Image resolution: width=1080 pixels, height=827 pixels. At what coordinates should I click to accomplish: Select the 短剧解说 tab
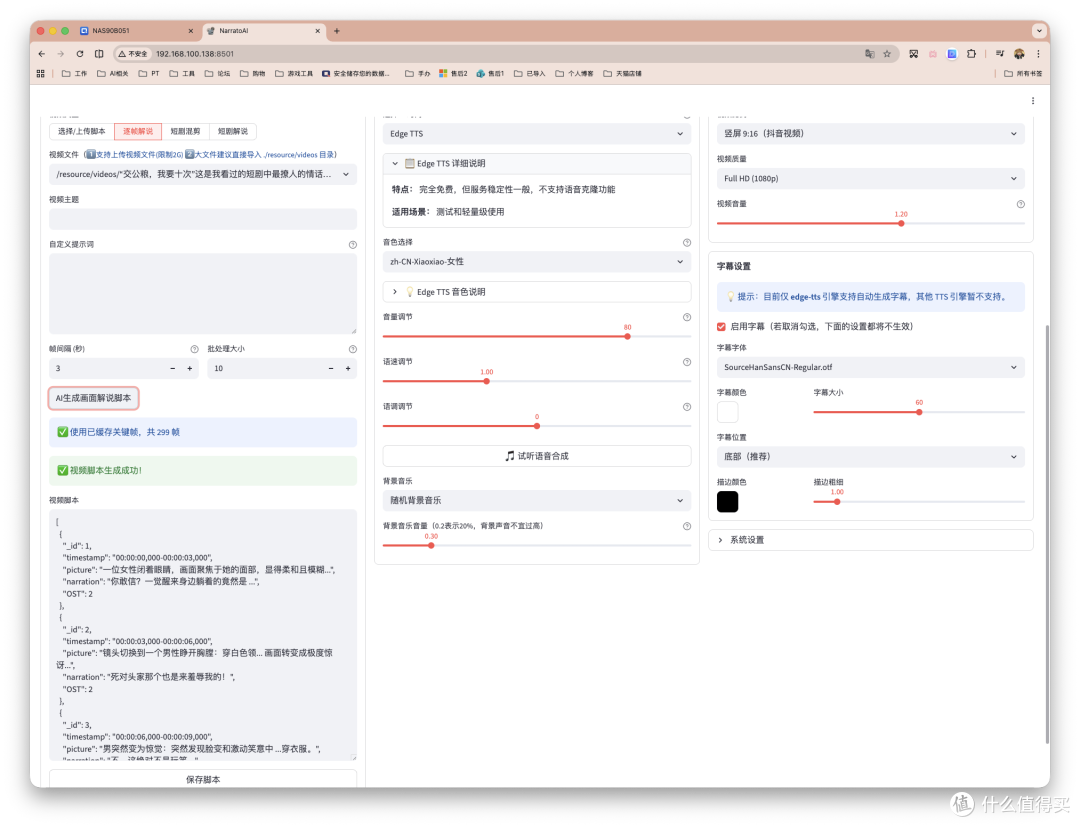[x=233, y=132]
